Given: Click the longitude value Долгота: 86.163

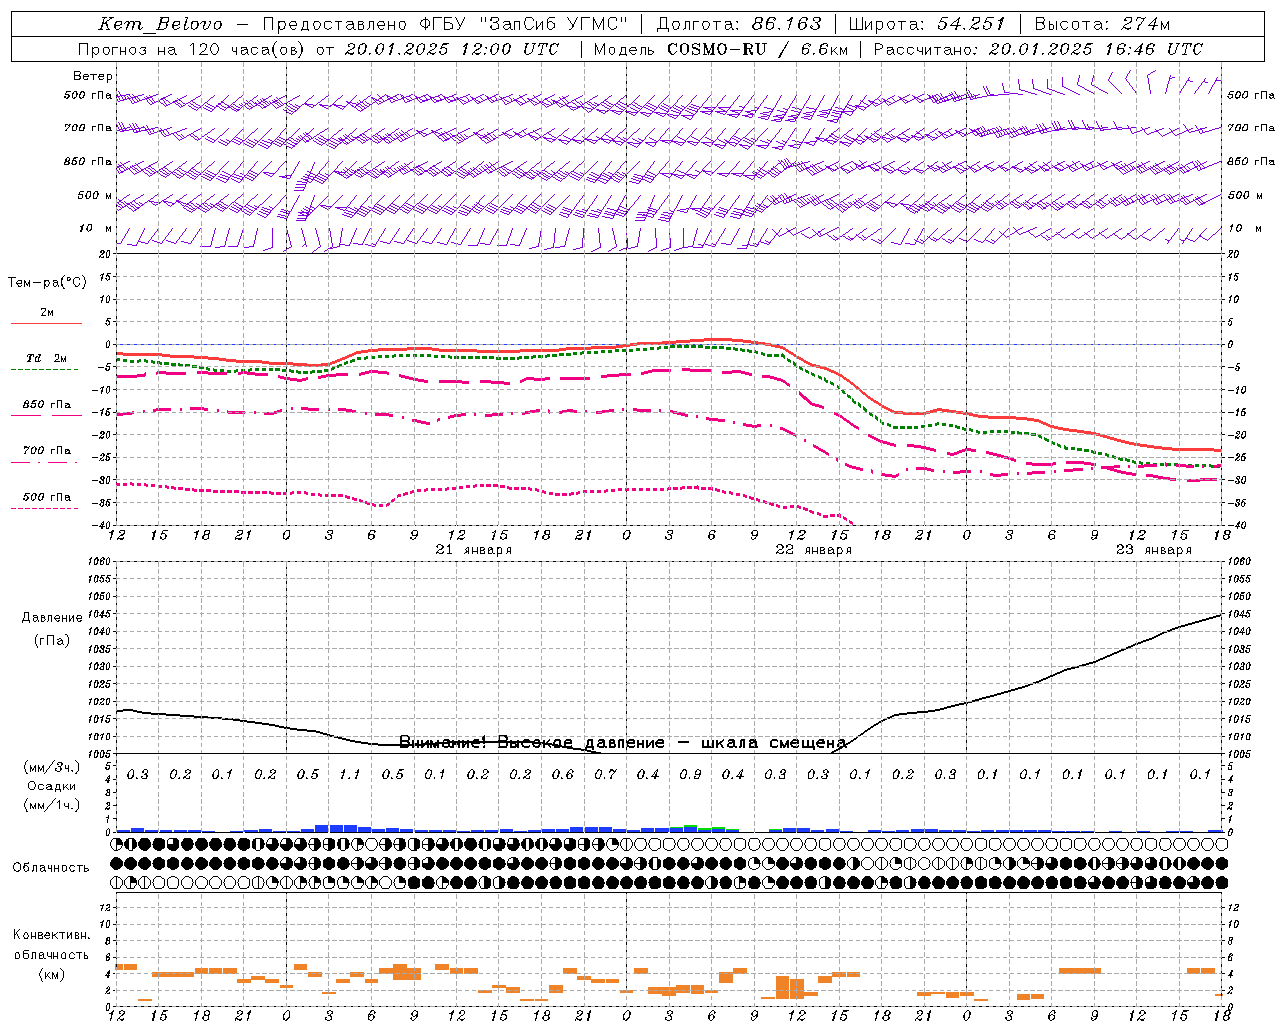Looking at the screenshot, I should (x=739, y=24).
